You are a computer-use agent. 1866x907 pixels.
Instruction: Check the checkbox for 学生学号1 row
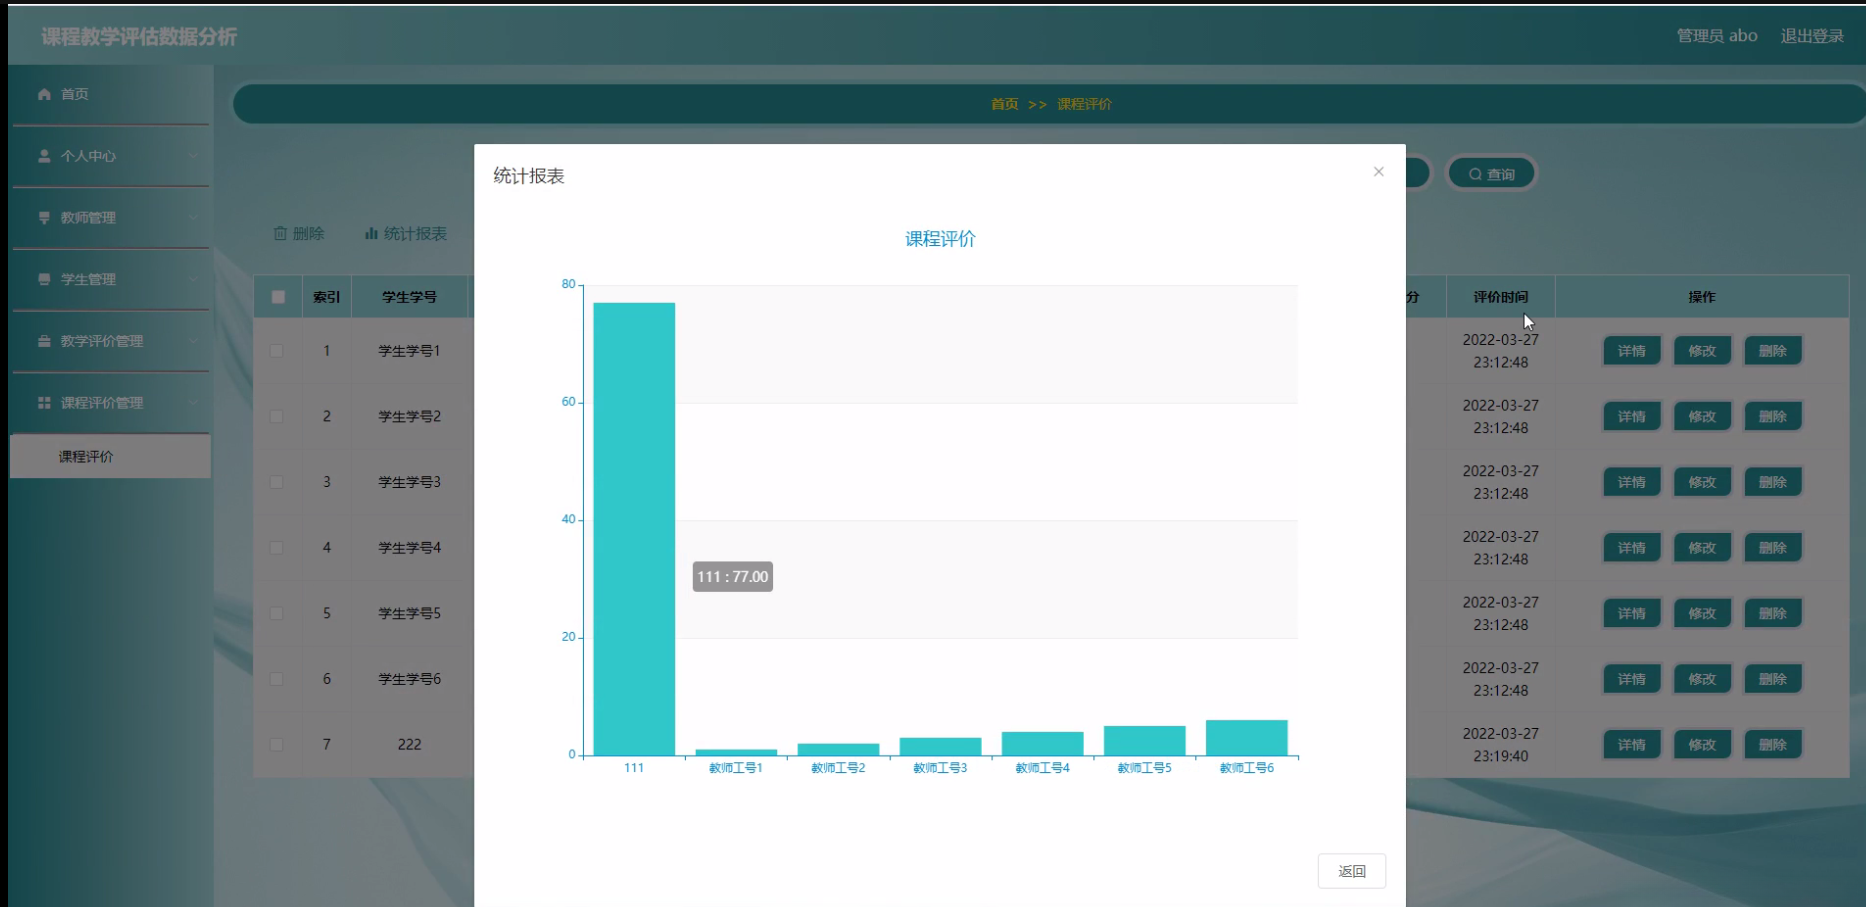point(278,351)
